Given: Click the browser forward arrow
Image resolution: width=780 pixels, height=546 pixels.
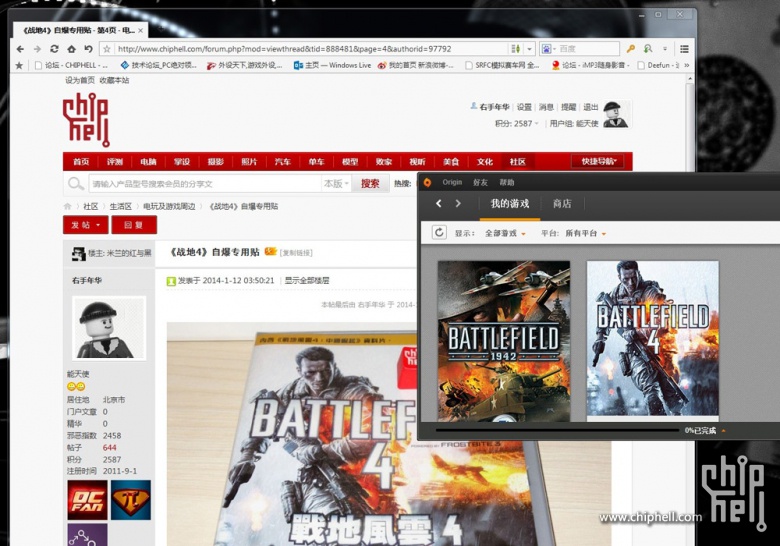Looking at the screenshot, I should click(x=37, y=49).
